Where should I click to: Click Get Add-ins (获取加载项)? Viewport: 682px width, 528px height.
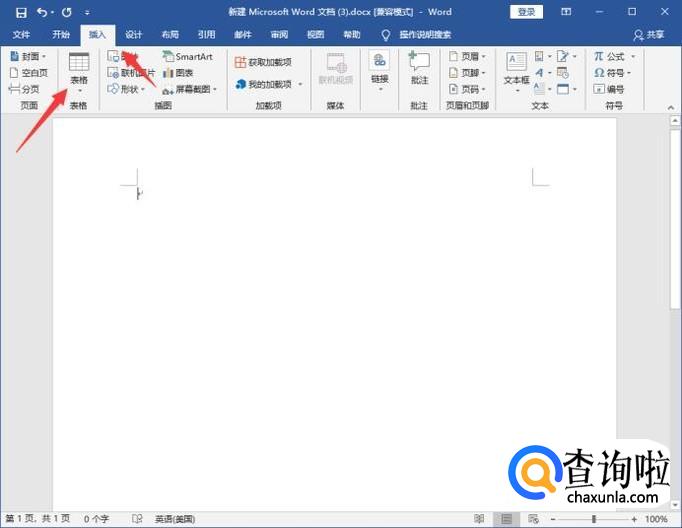263,61
